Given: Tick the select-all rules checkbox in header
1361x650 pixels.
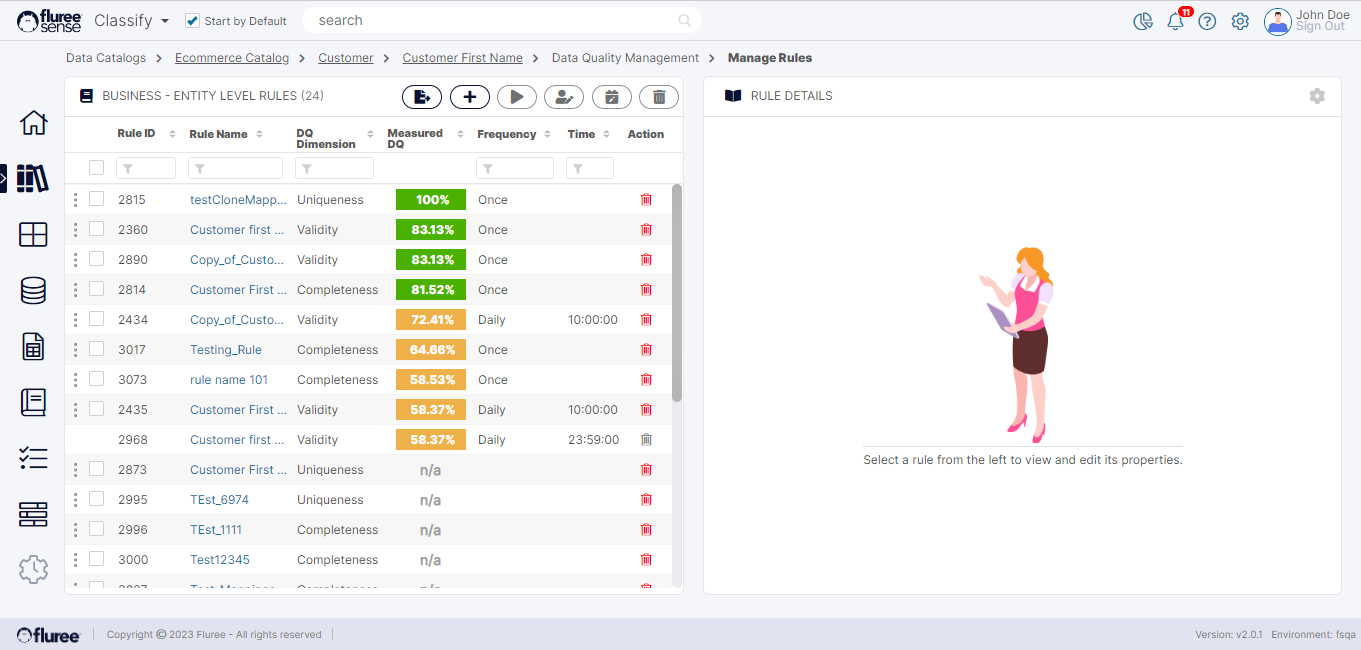Looking at the screenshot, I should click(x=96, y=168).
